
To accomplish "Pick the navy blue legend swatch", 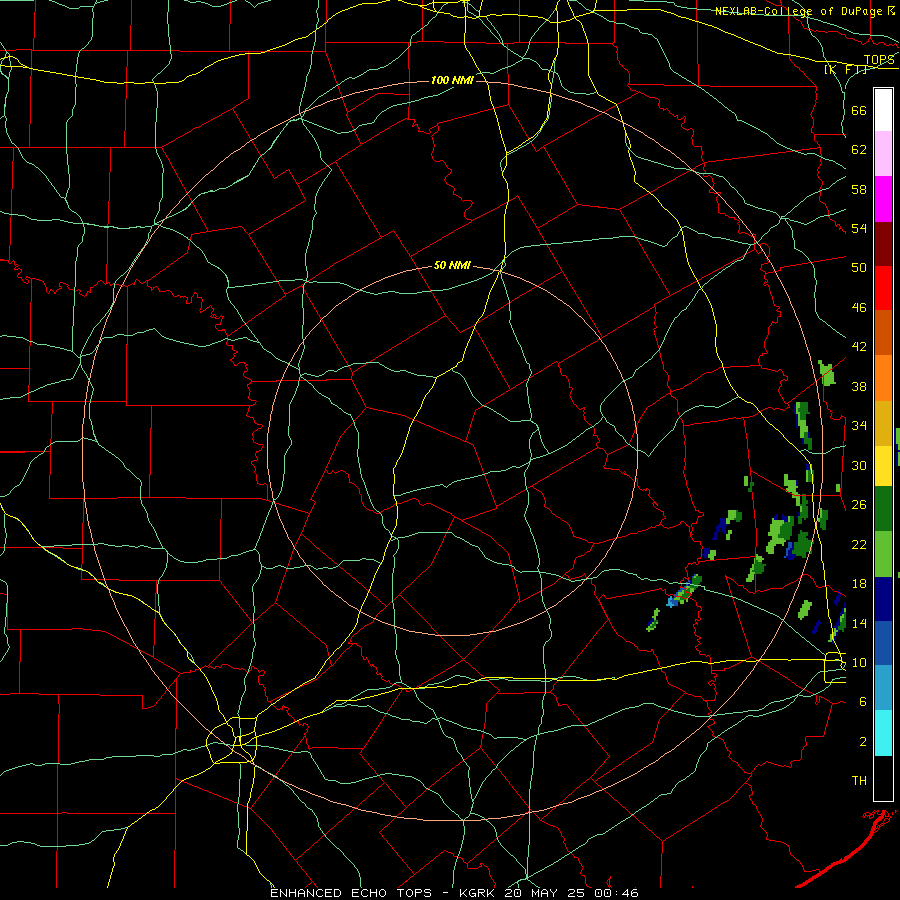I will coord(883,599).
